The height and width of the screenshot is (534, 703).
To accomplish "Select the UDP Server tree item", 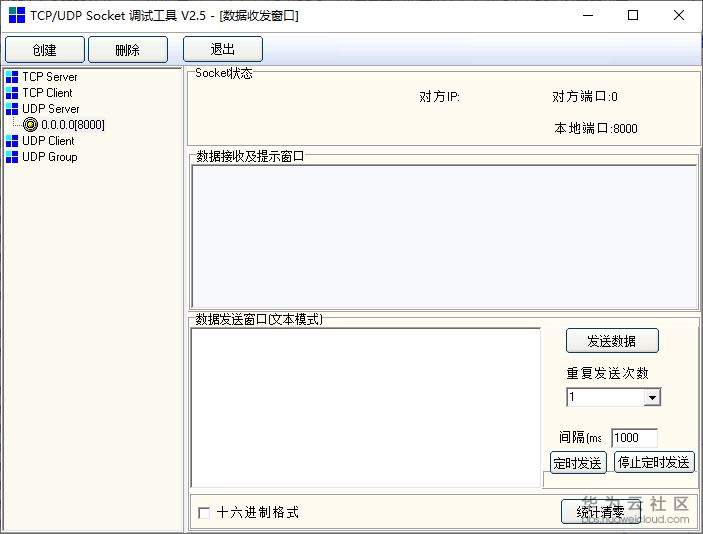I will [51, 109].
